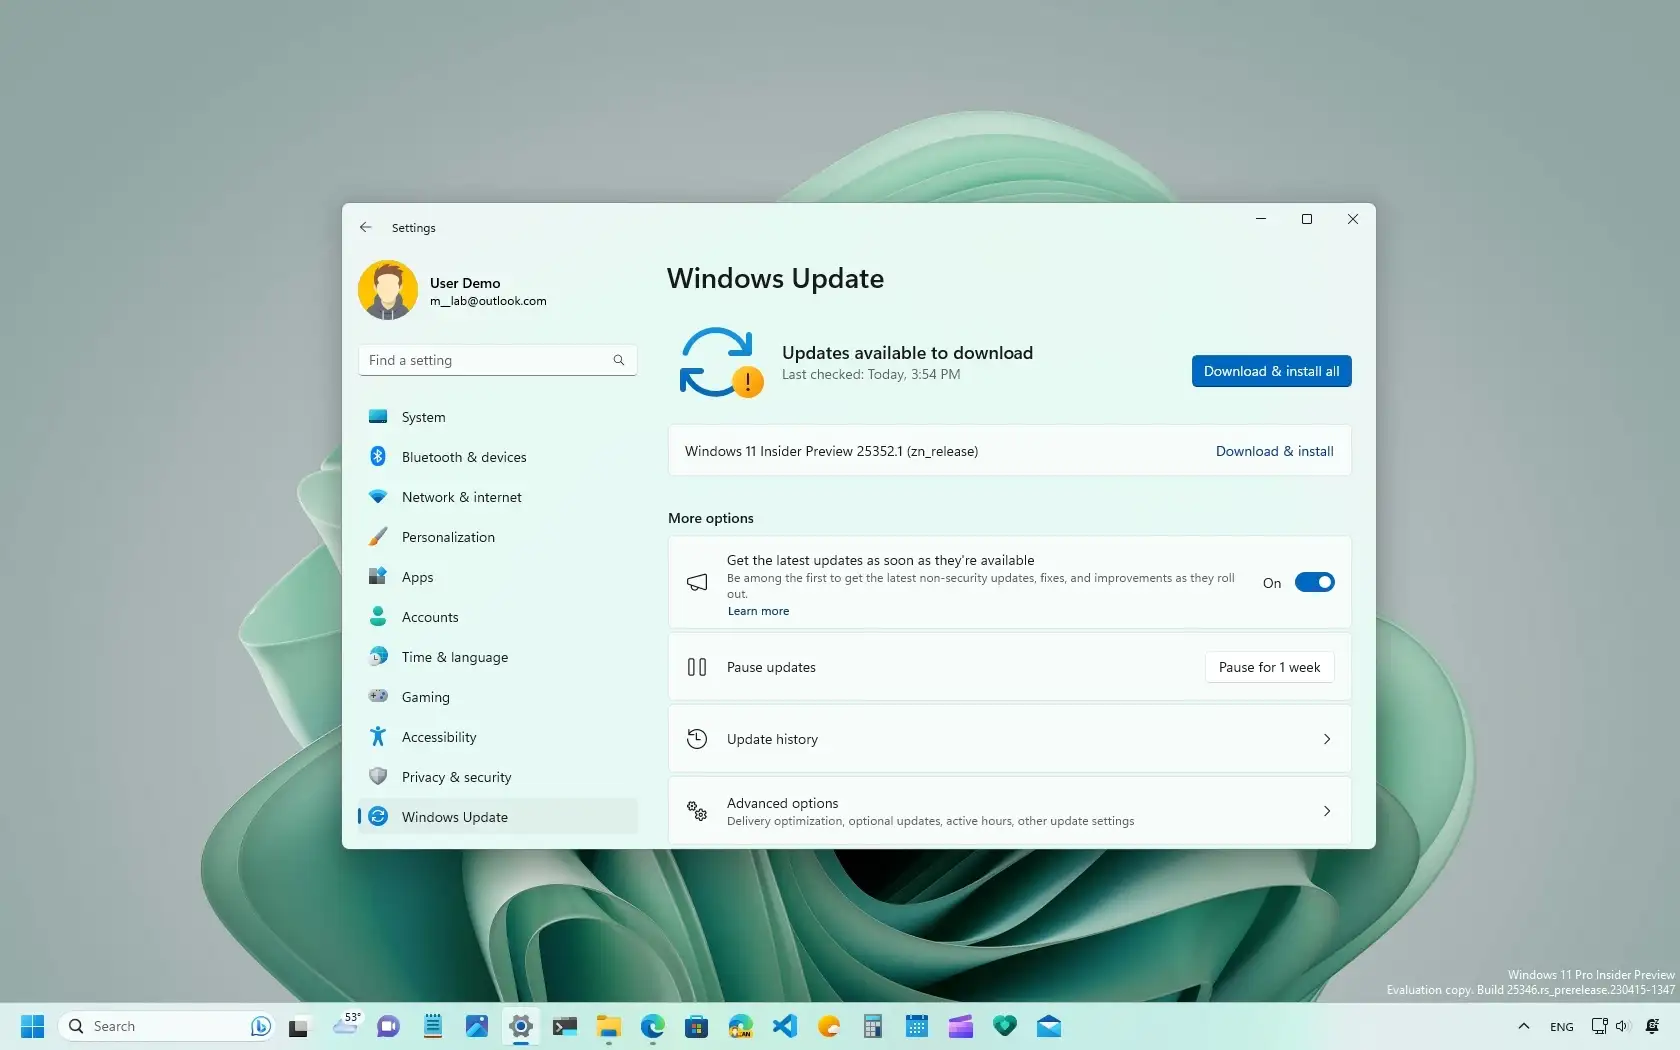Open System settings in sidebar
This screenshot has height=1050, width=1680.
pyautogui.click(x=497, y=417)
